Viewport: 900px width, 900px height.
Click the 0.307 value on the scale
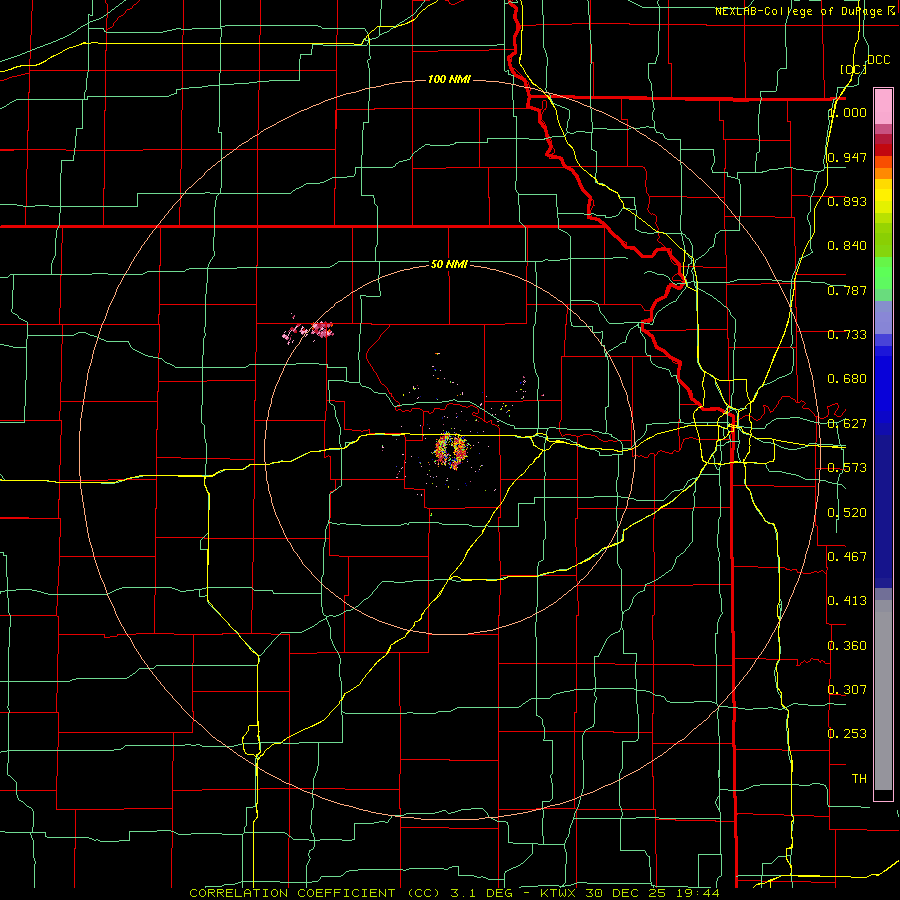(847, 689)
